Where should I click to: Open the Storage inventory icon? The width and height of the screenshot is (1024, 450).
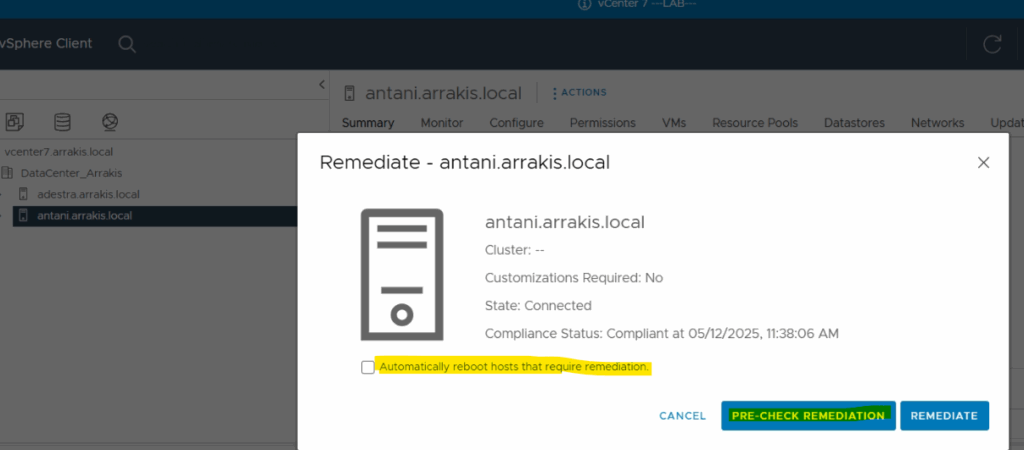(62, 122)
